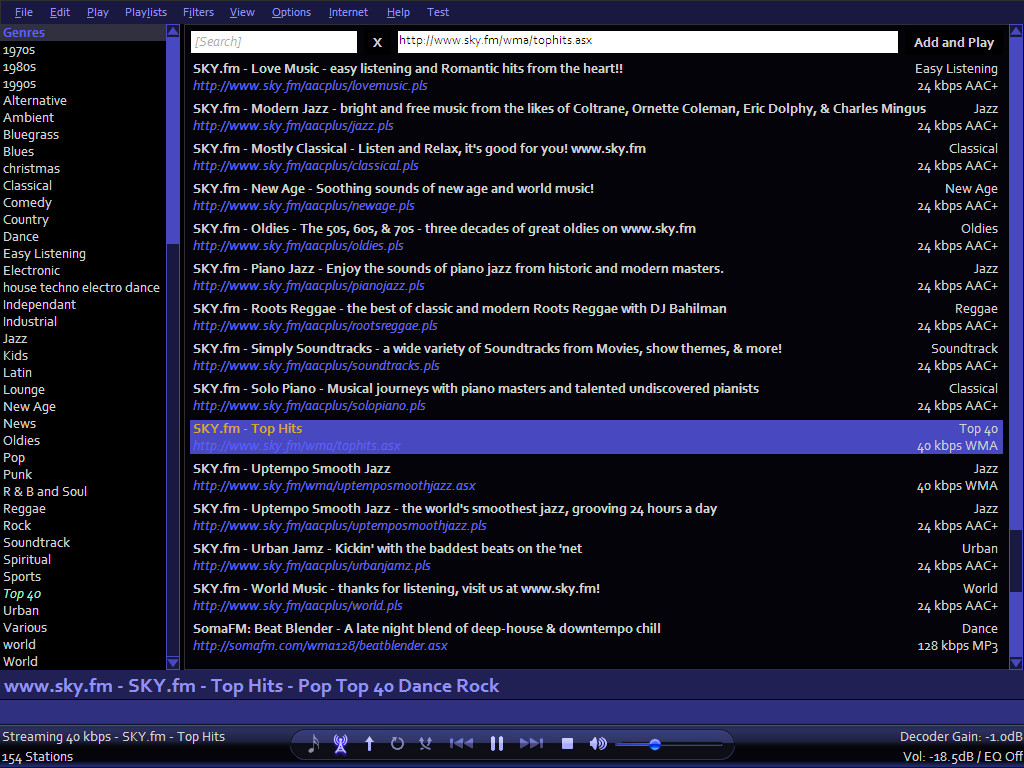Select house techno electro dance genre
Screen dimensions: 1024x768
[81, 287]
